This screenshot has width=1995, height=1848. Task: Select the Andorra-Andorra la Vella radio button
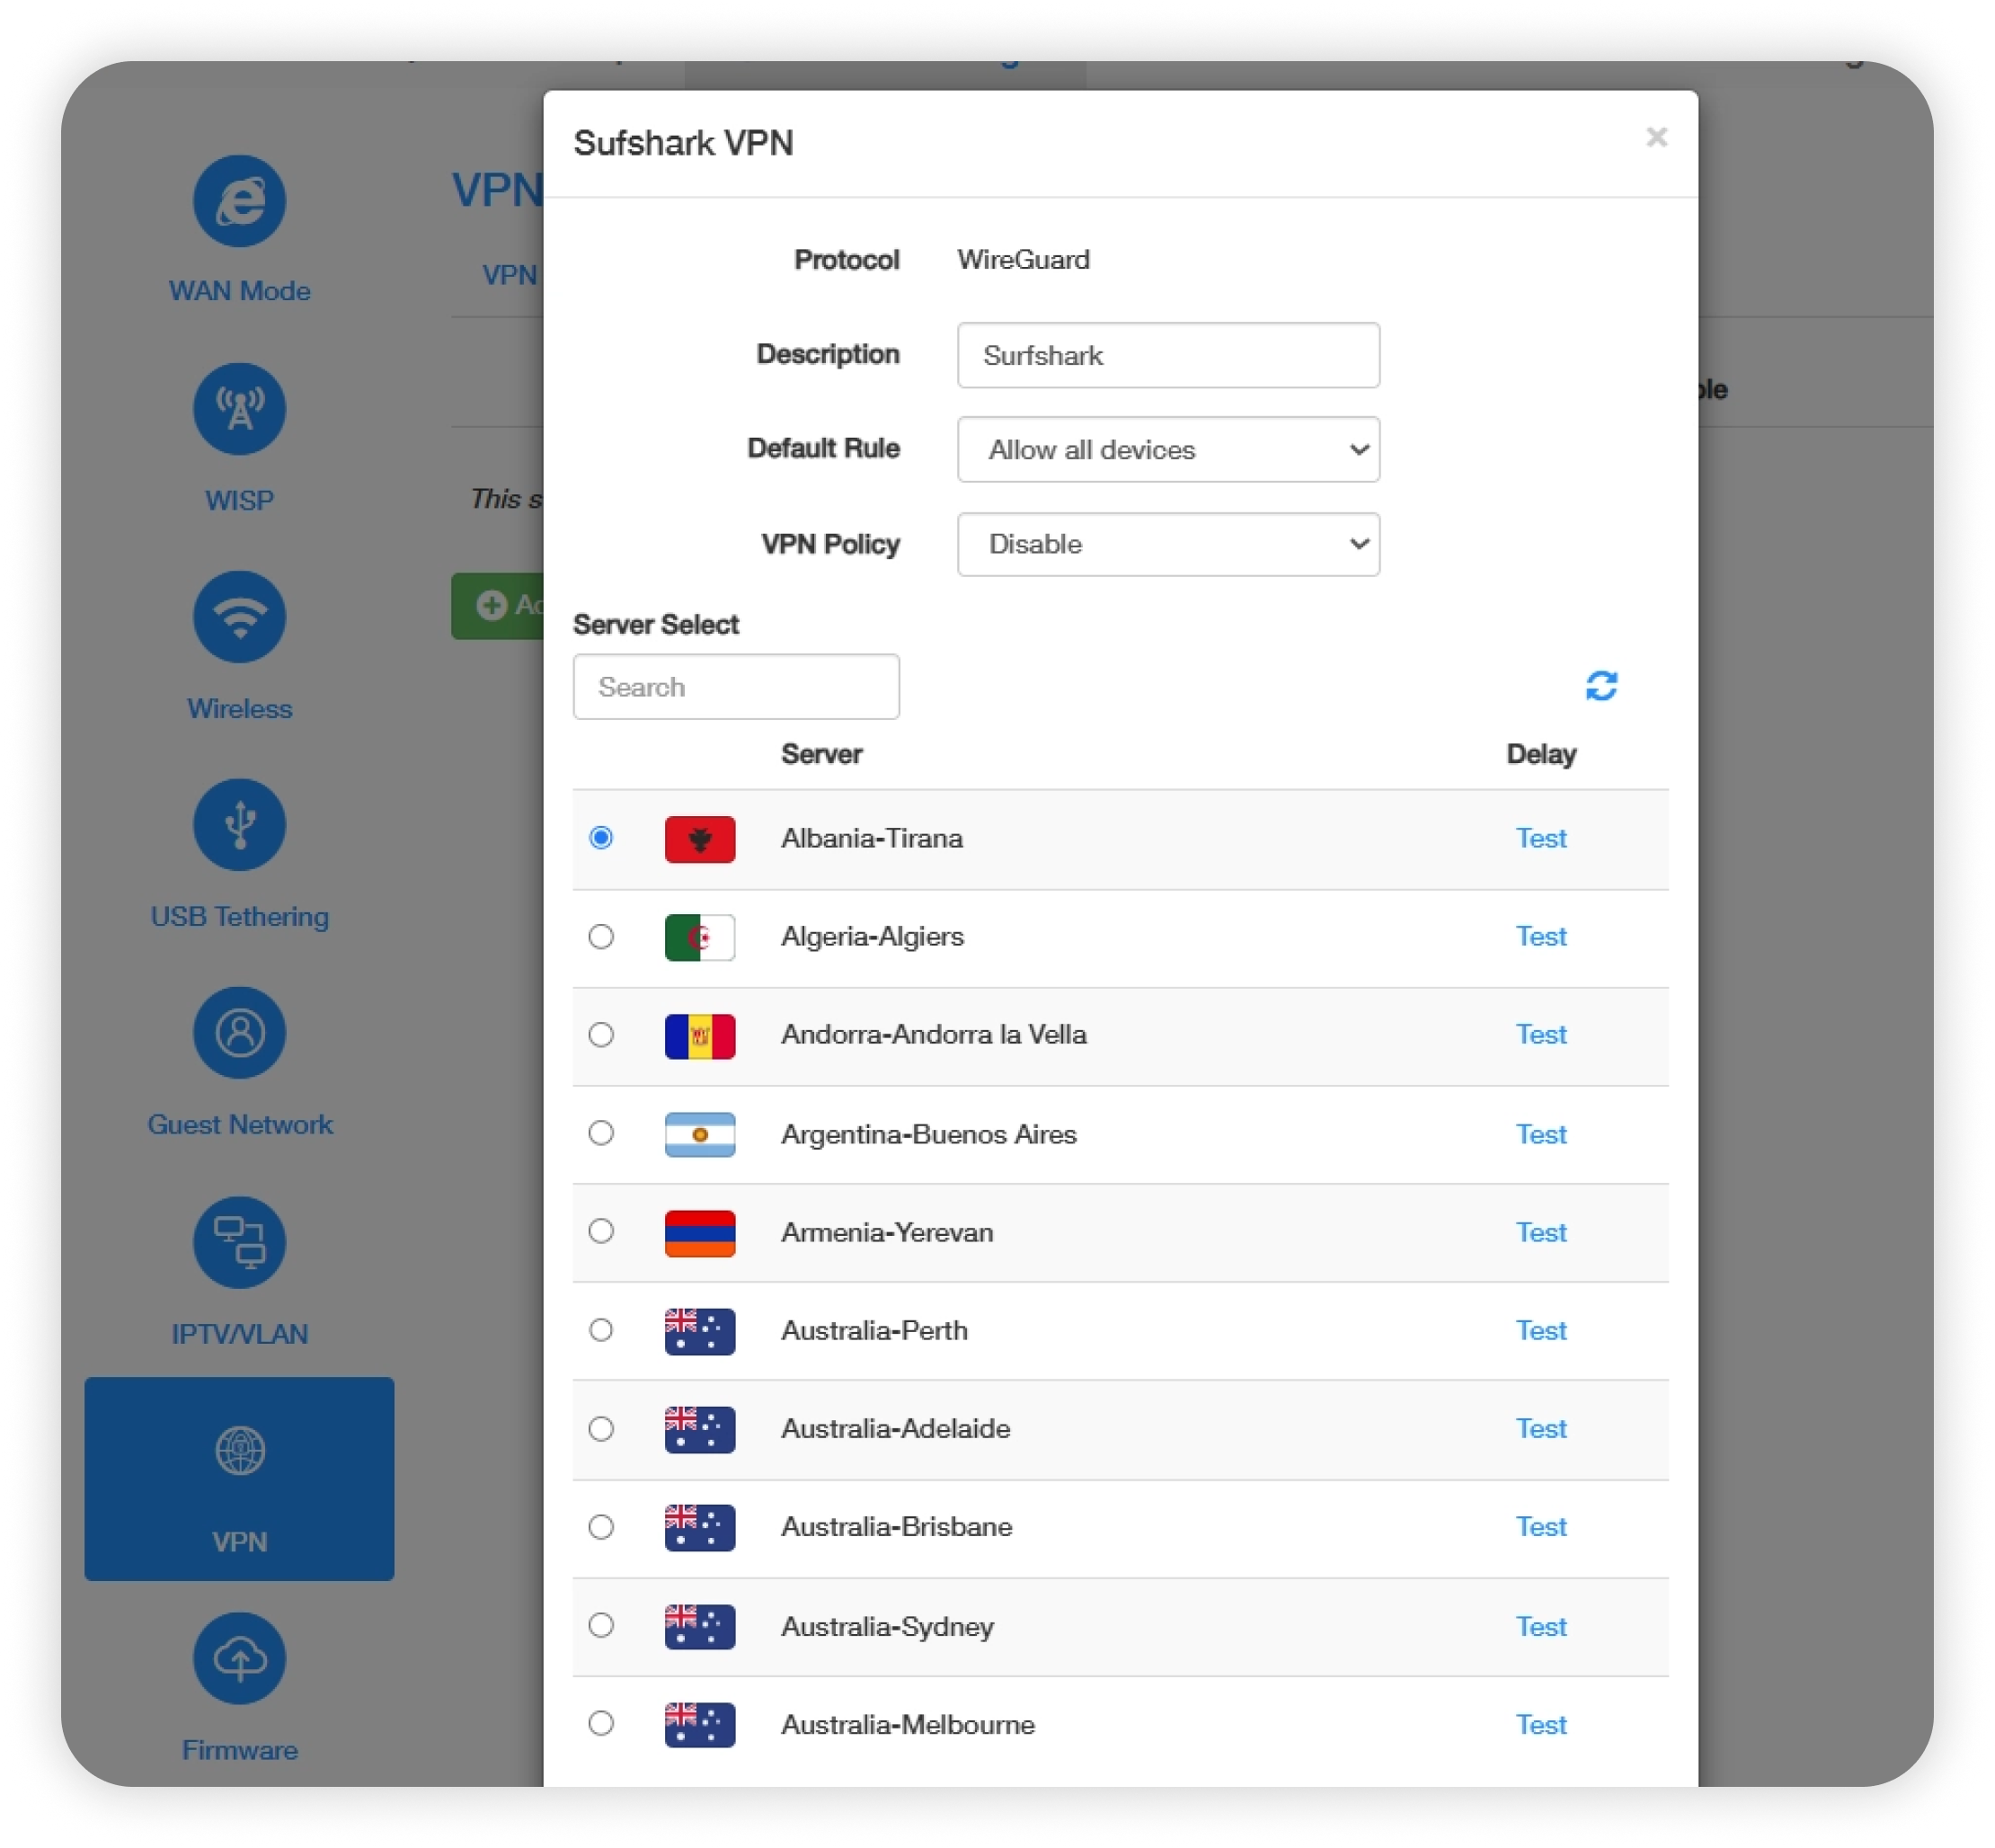[x=601, y=1034]
